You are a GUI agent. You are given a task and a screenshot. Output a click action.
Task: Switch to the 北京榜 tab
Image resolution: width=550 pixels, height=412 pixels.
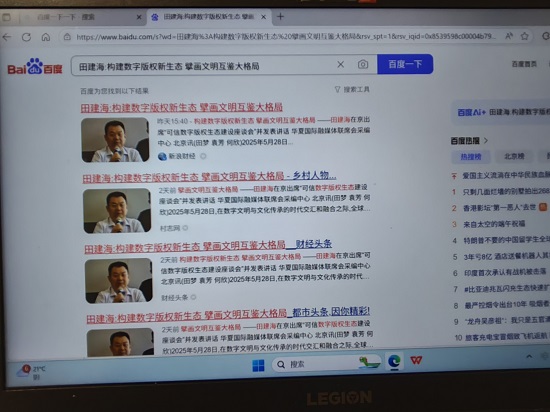coord(514,156)
